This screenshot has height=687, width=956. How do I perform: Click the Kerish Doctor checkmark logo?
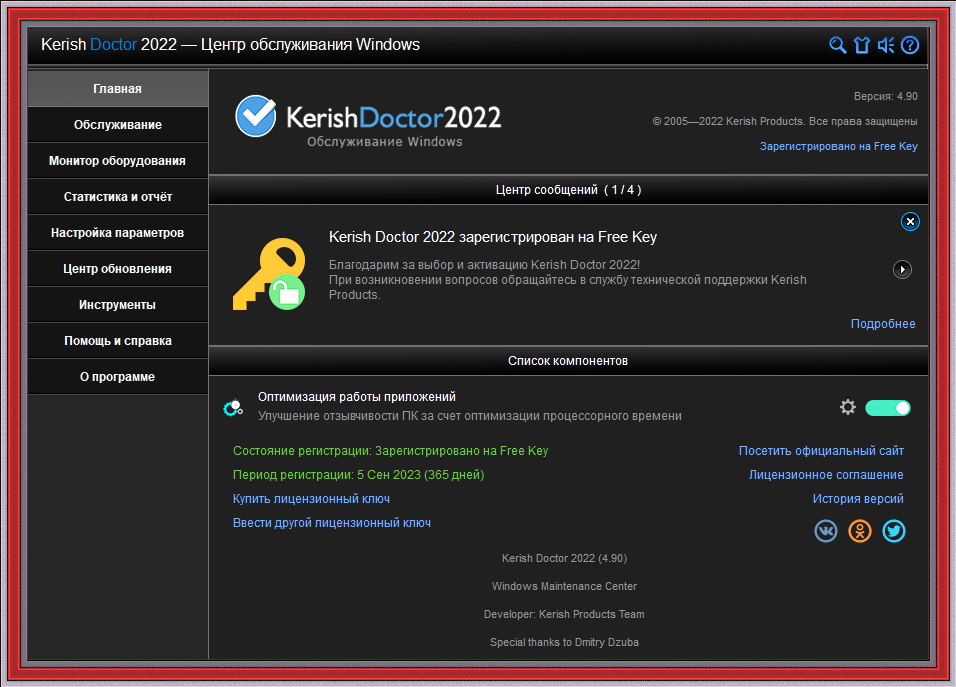click(x=255, y=116)
